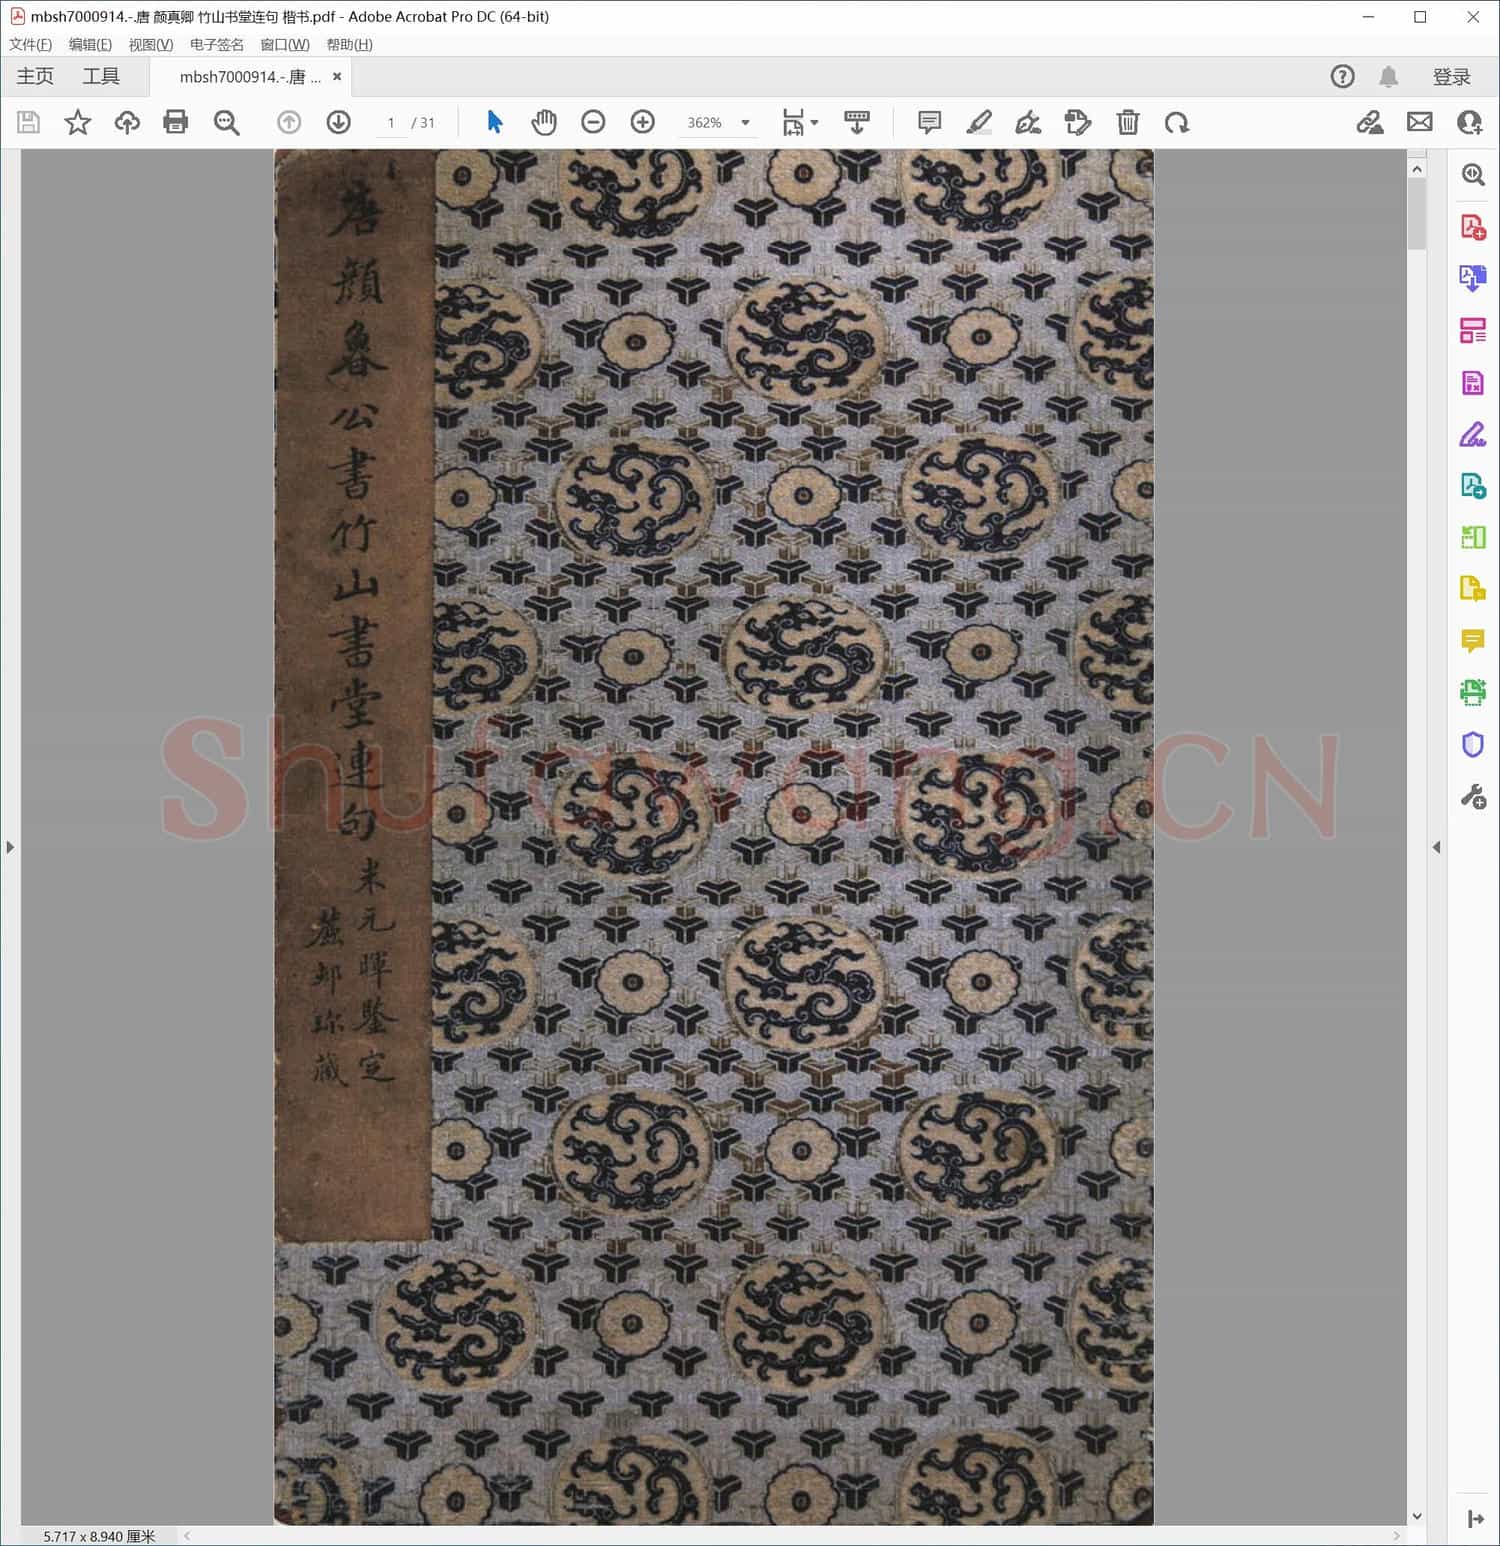The height and width of the screenshot is (1546, 1500).
Task: Open the 视图(V) menu
Action: (151, 45)
